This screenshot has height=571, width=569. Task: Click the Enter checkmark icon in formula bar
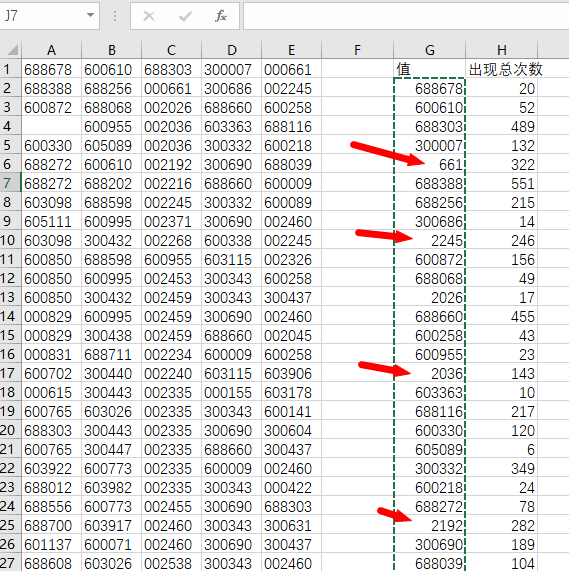point(185,16)
